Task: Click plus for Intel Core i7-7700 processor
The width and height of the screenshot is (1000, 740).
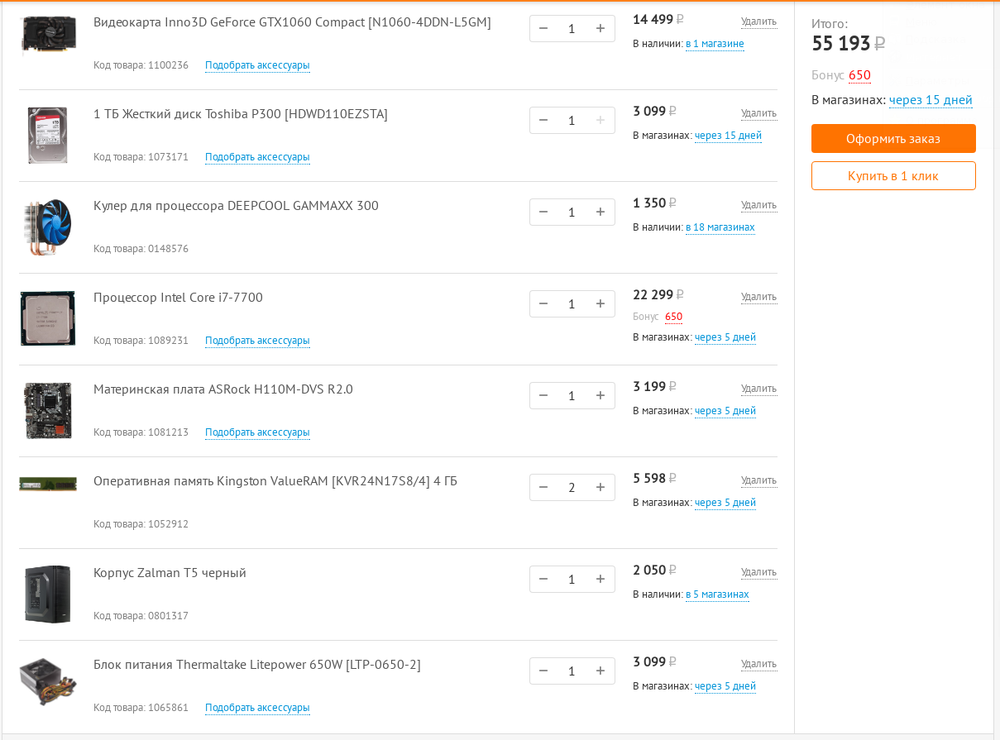Action: 600,304
